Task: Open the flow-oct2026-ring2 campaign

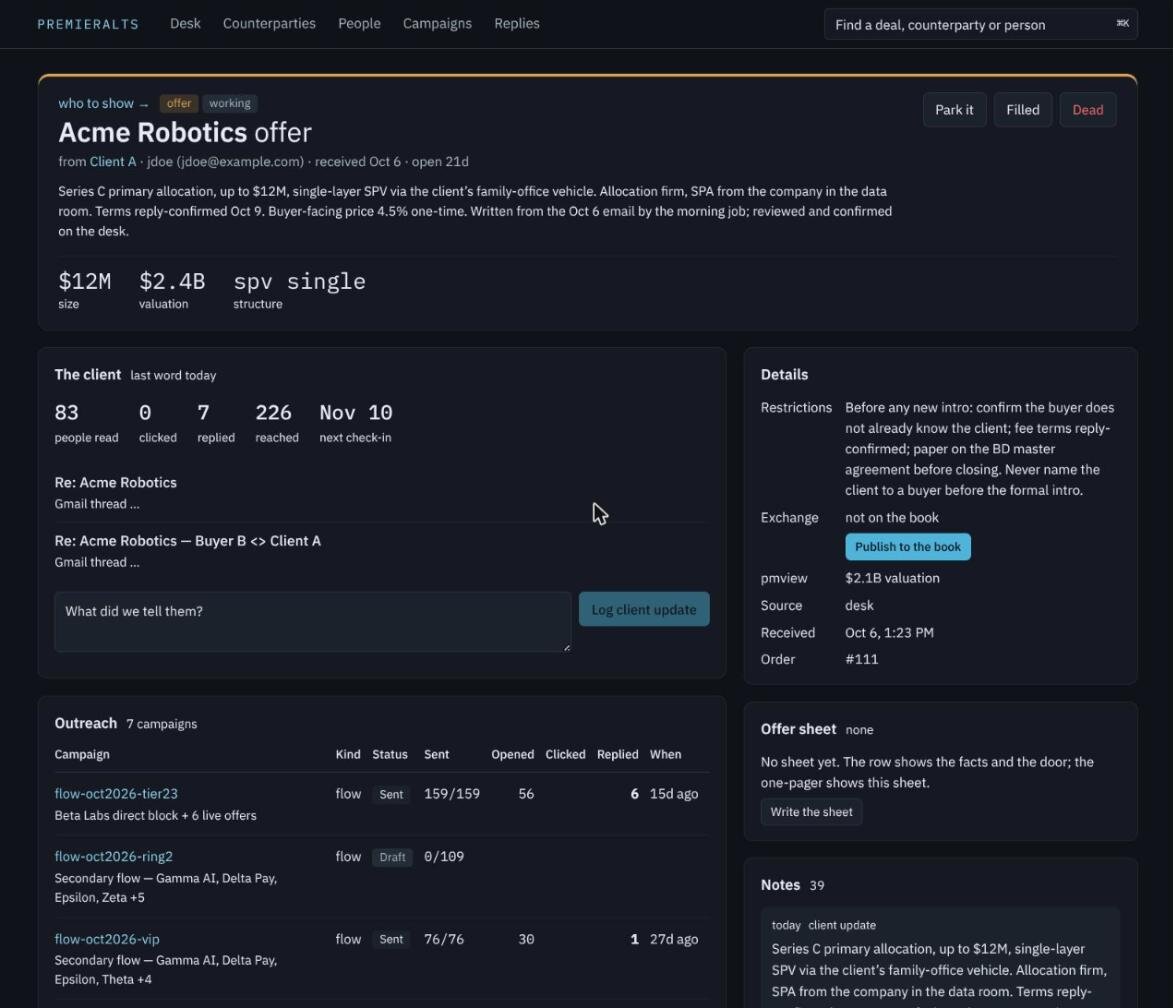Action: [x=114, y=857]
